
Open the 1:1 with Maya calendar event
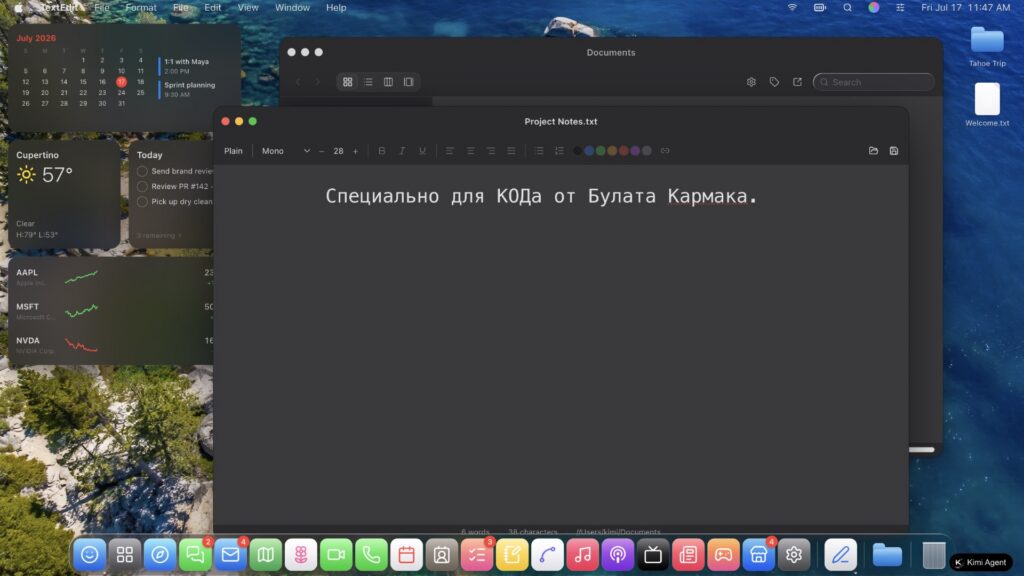click(185, 66)
